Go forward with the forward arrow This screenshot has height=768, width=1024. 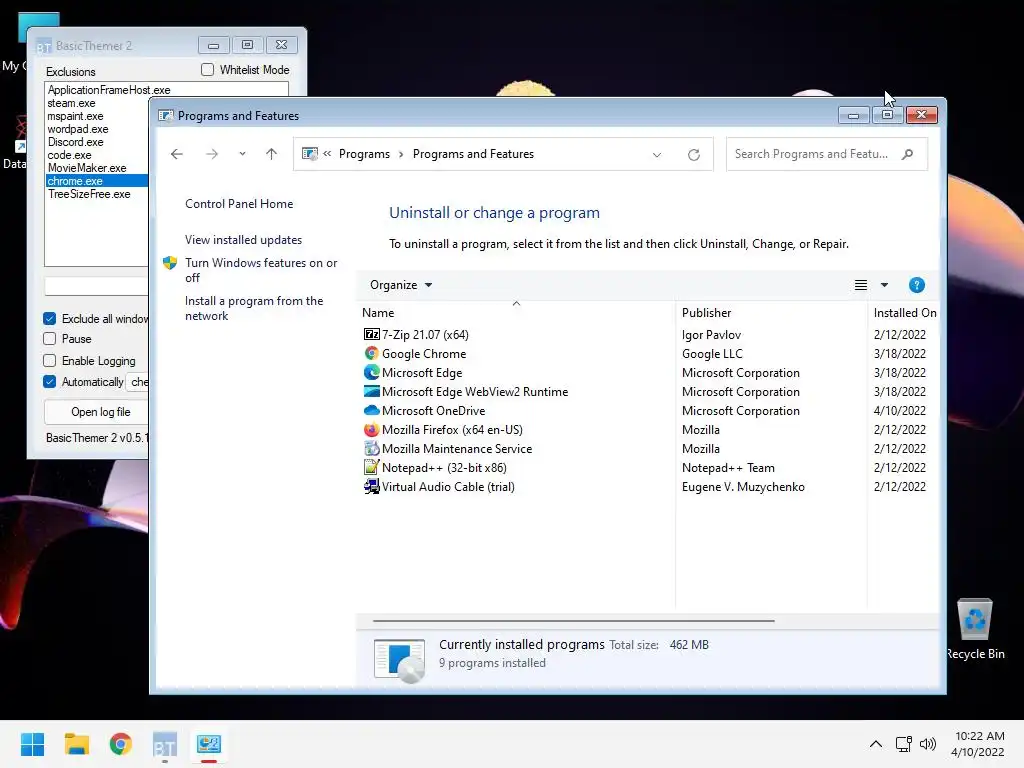tap(212, 154)
